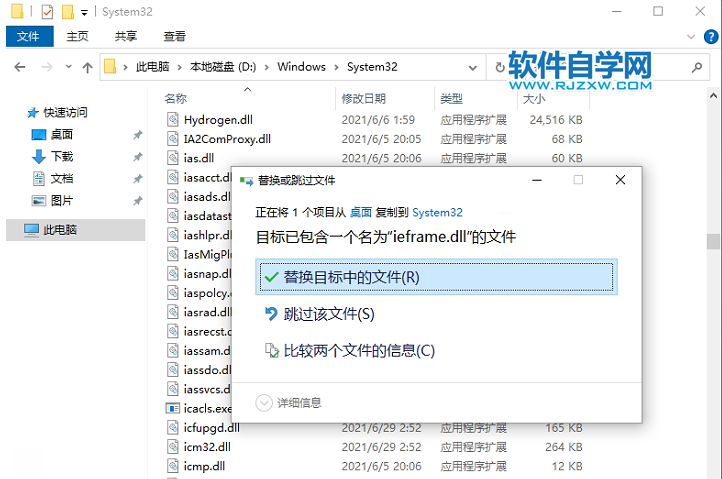Click System32 in the address breadcrumb

[x=372, y=67]
